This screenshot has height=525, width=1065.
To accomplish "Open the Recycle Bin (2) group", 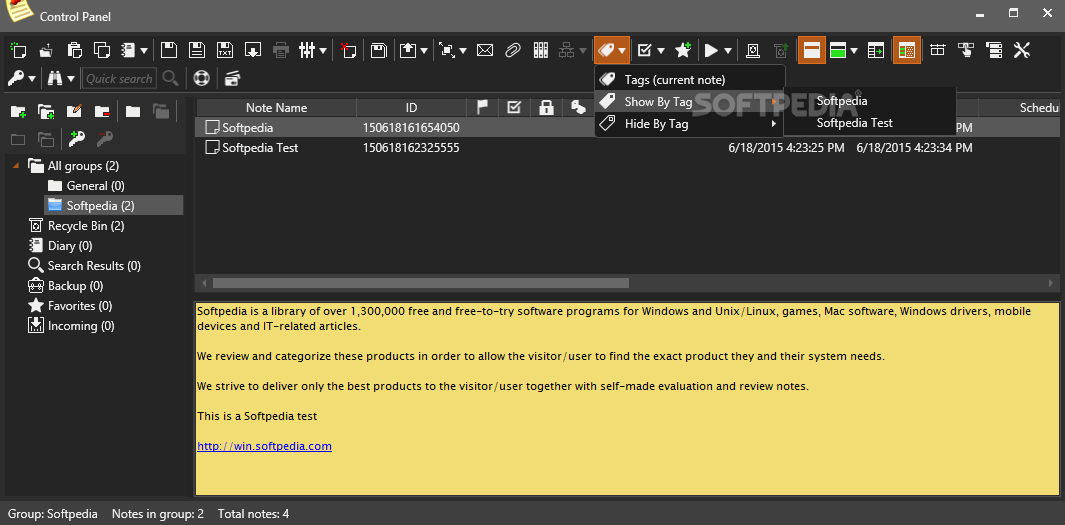I will coord(76,225).
